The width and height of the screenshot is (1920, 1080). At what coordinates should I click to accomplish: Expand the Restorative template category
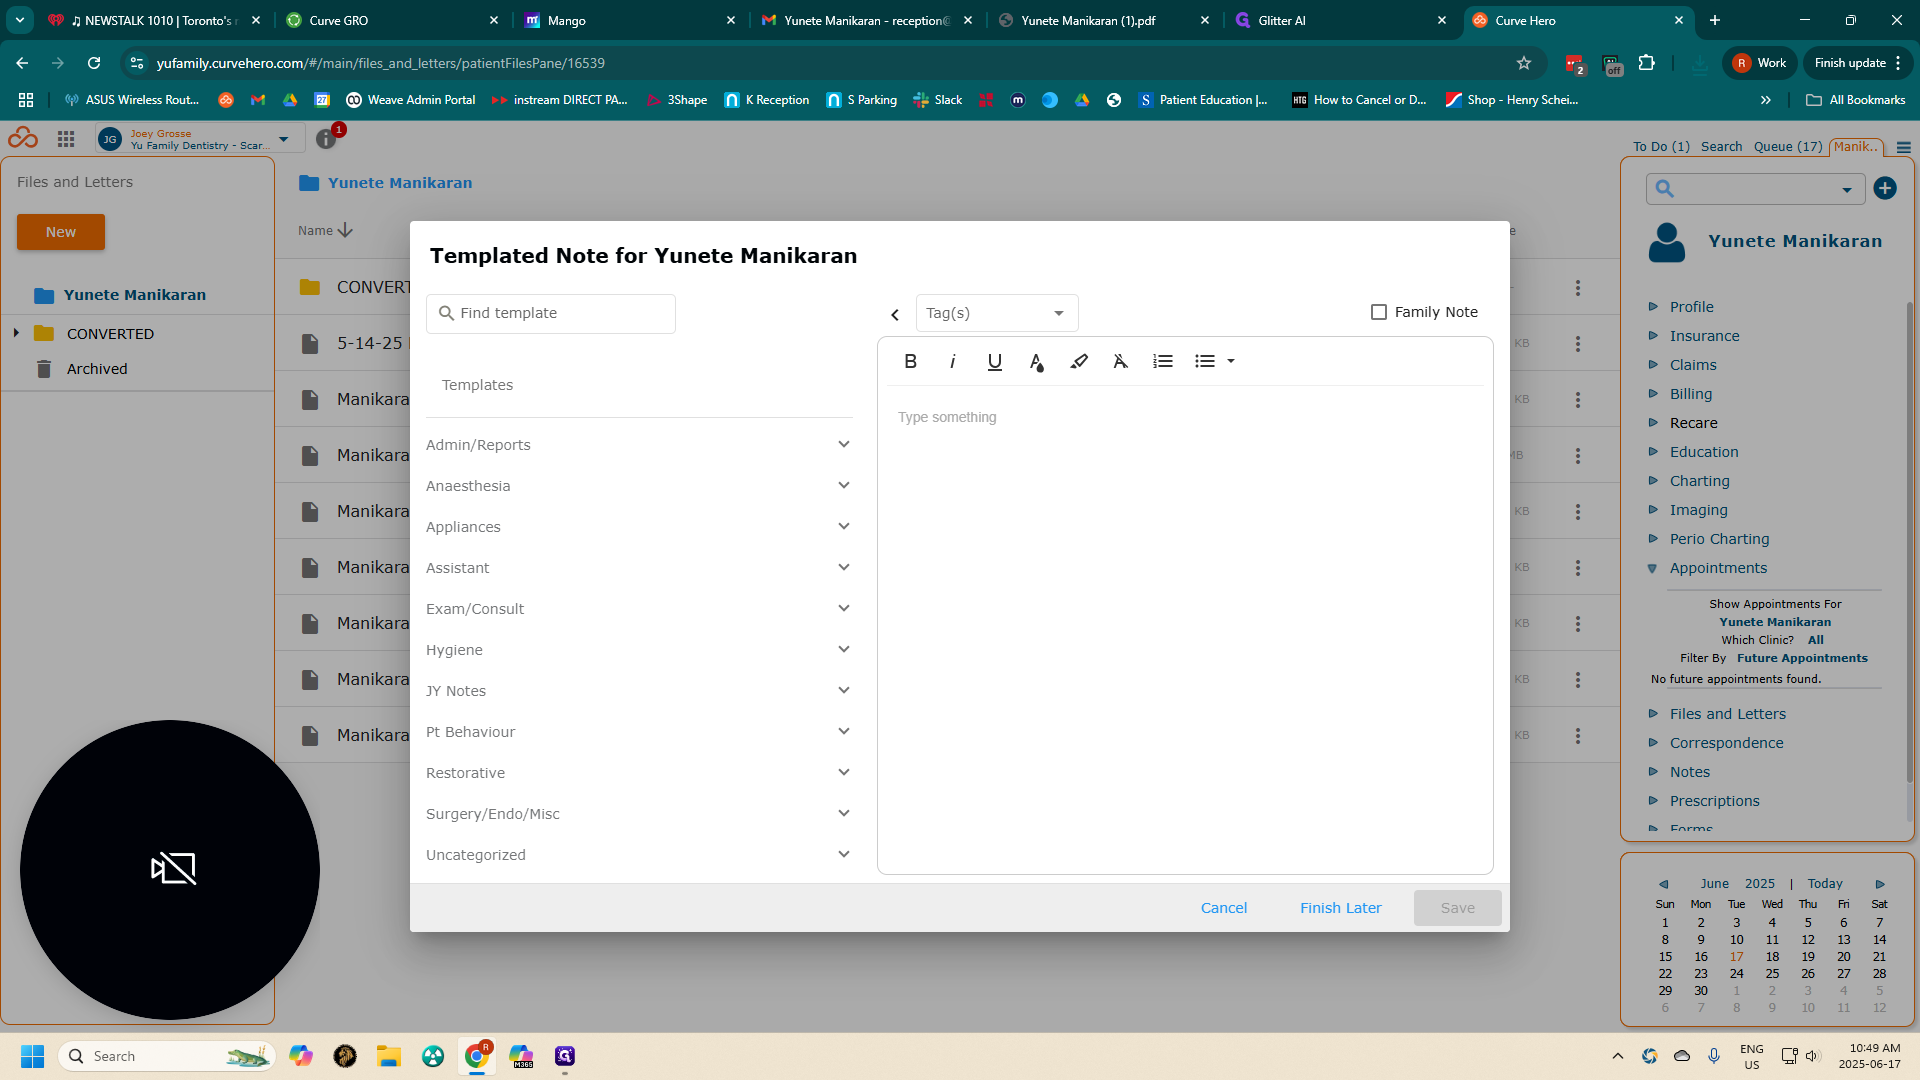coord(638,773)
